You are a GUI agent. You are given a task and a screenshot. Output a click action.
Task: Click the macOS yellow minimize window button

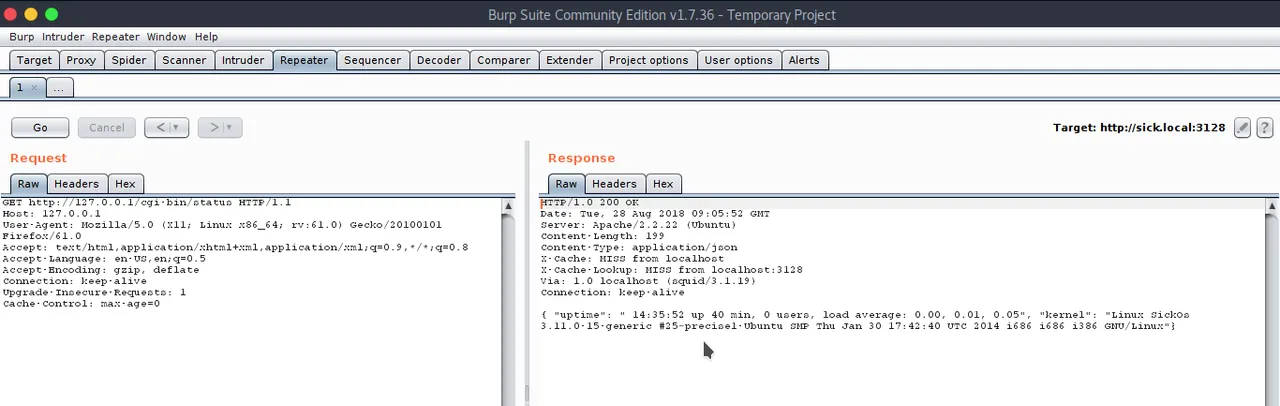click(31, 14)
